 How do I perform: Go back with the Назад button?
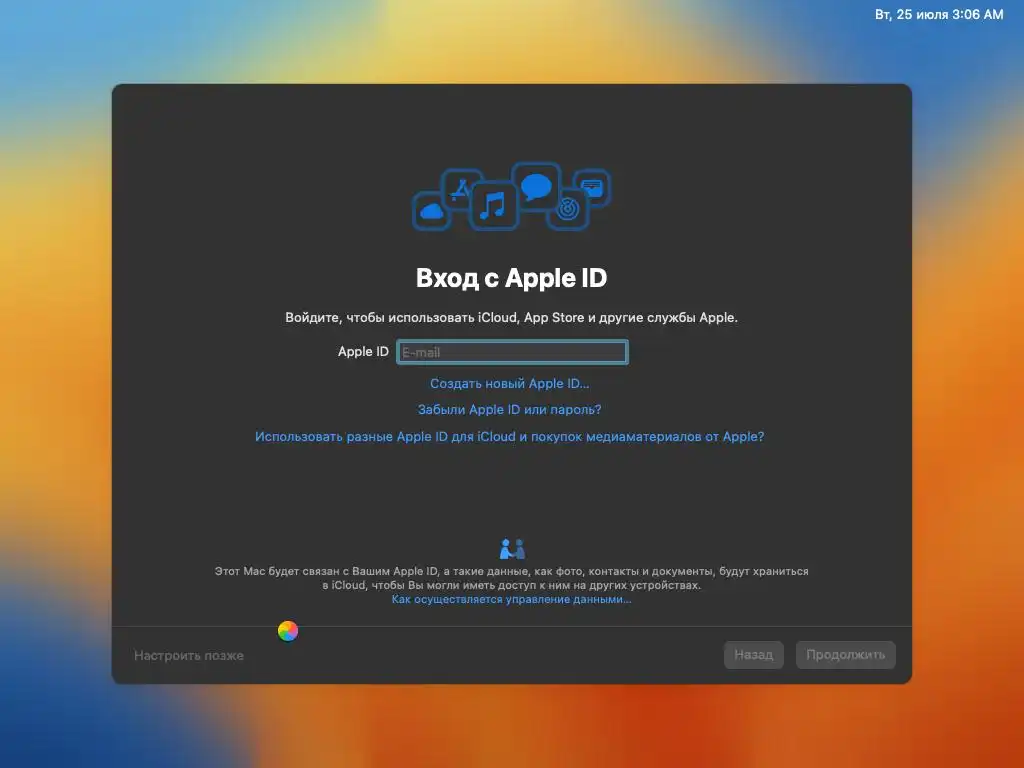[x=754, y=654]
